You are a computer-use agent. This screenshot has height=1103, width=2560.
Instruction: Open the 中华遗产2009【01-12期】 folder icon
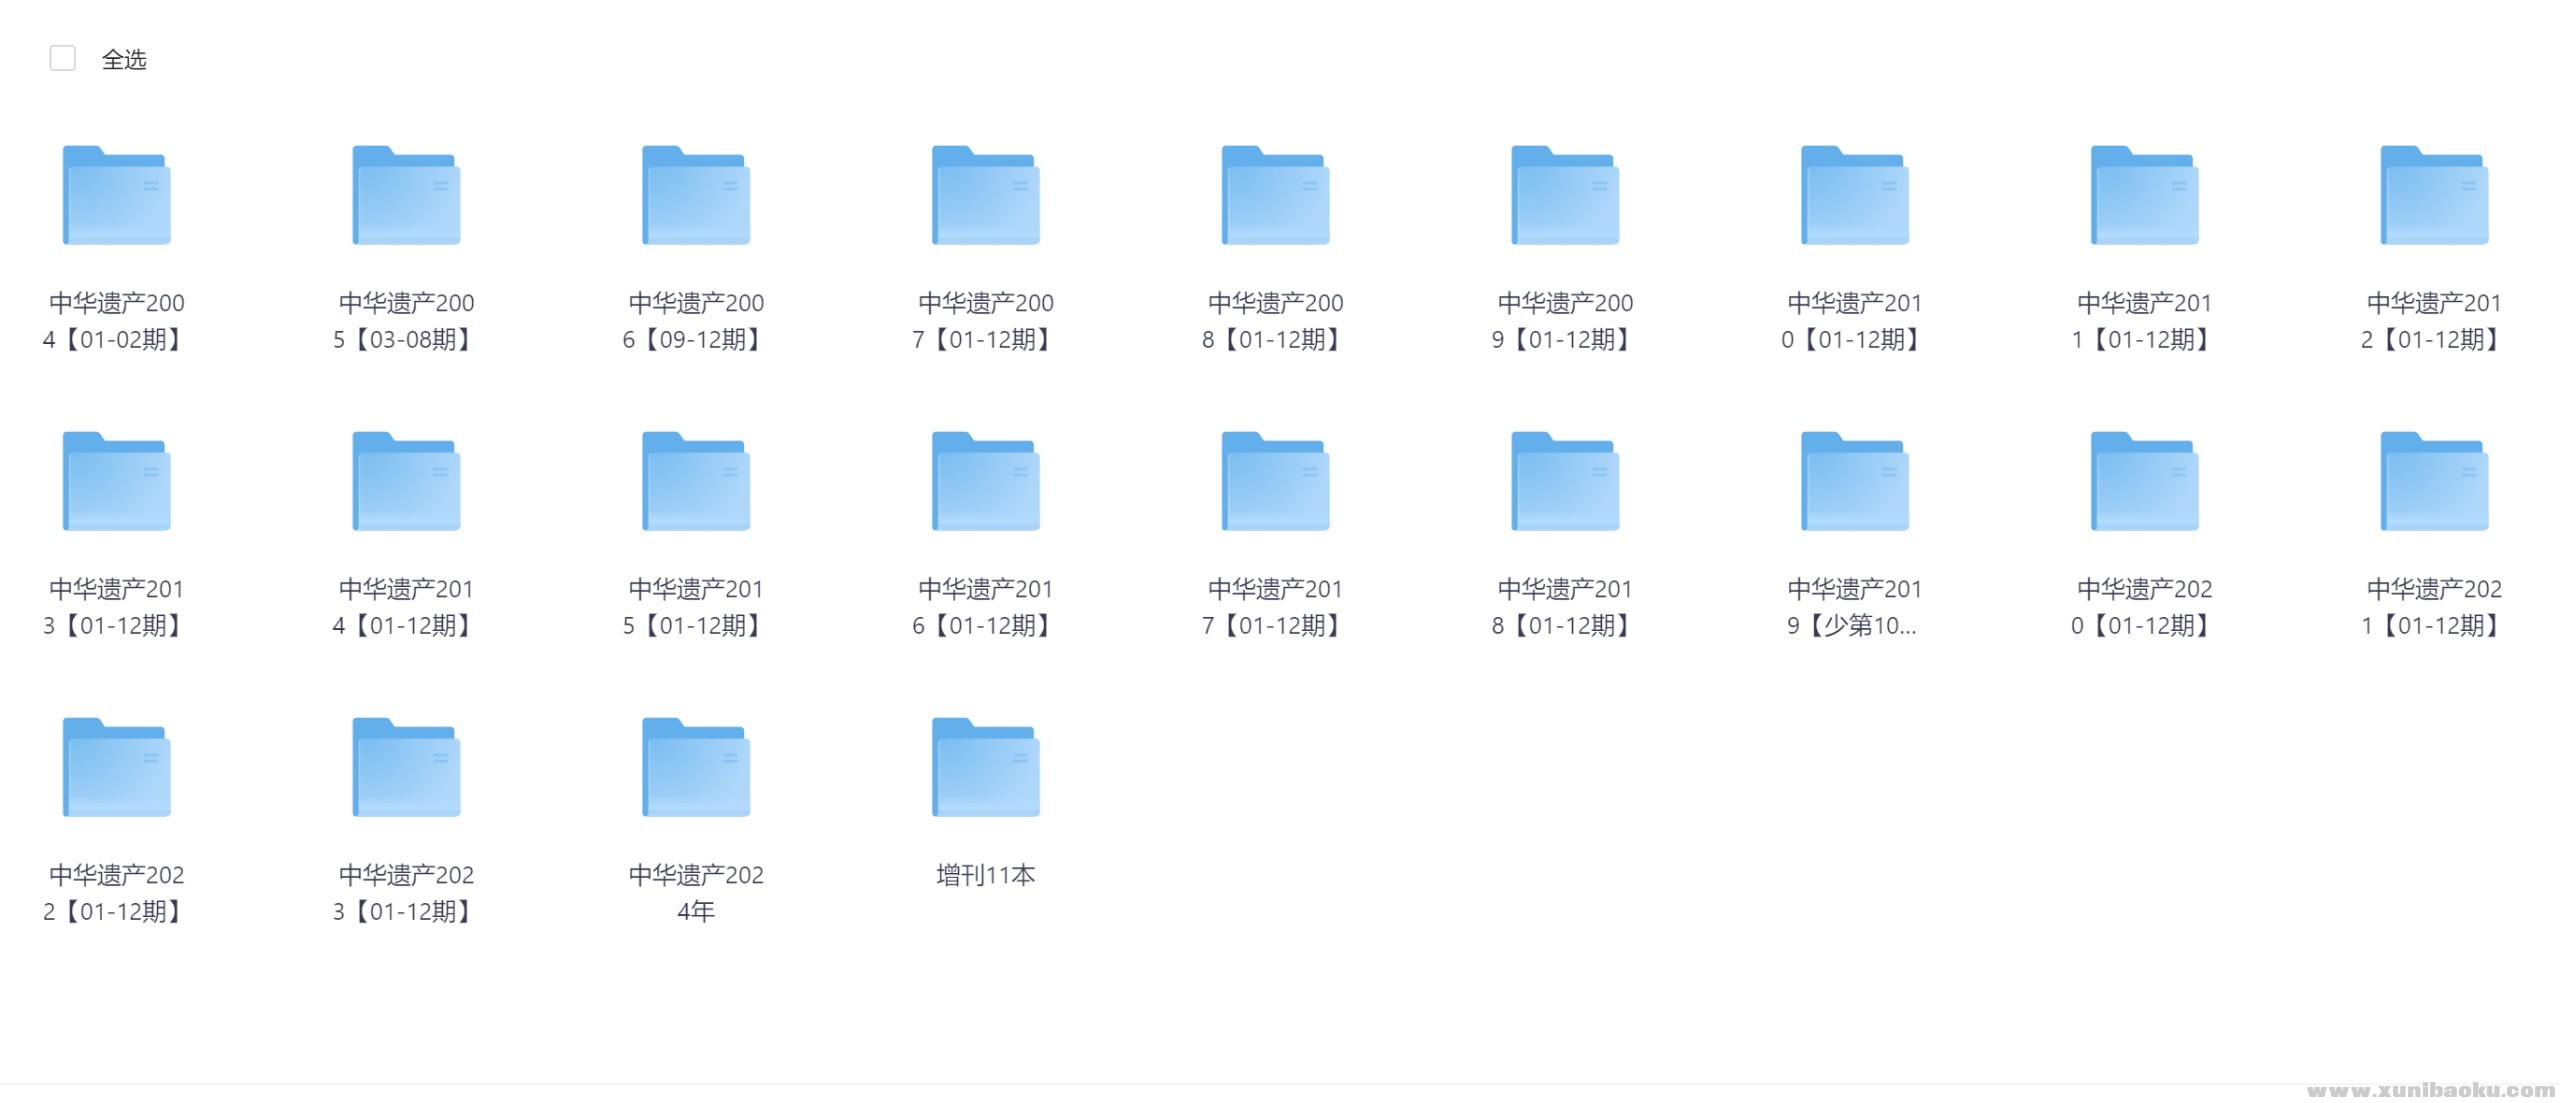(x=1565, y=196)
